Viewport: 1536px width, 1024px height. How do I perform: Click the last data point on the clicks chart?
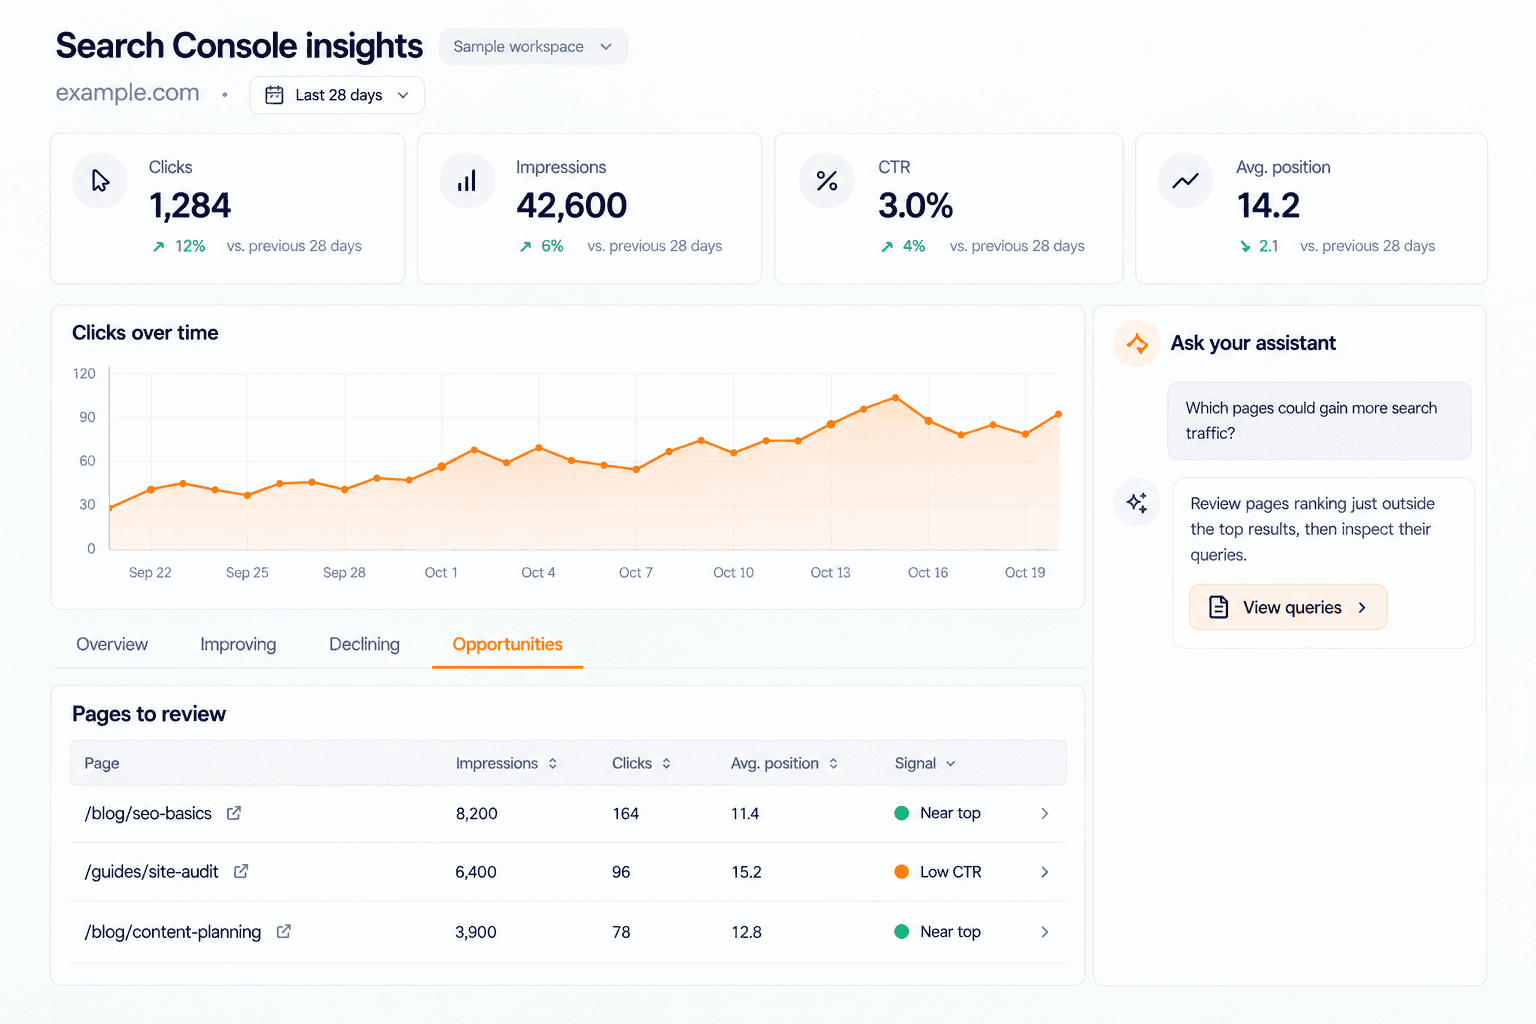pyautogui.click(x=1058, y=414)
